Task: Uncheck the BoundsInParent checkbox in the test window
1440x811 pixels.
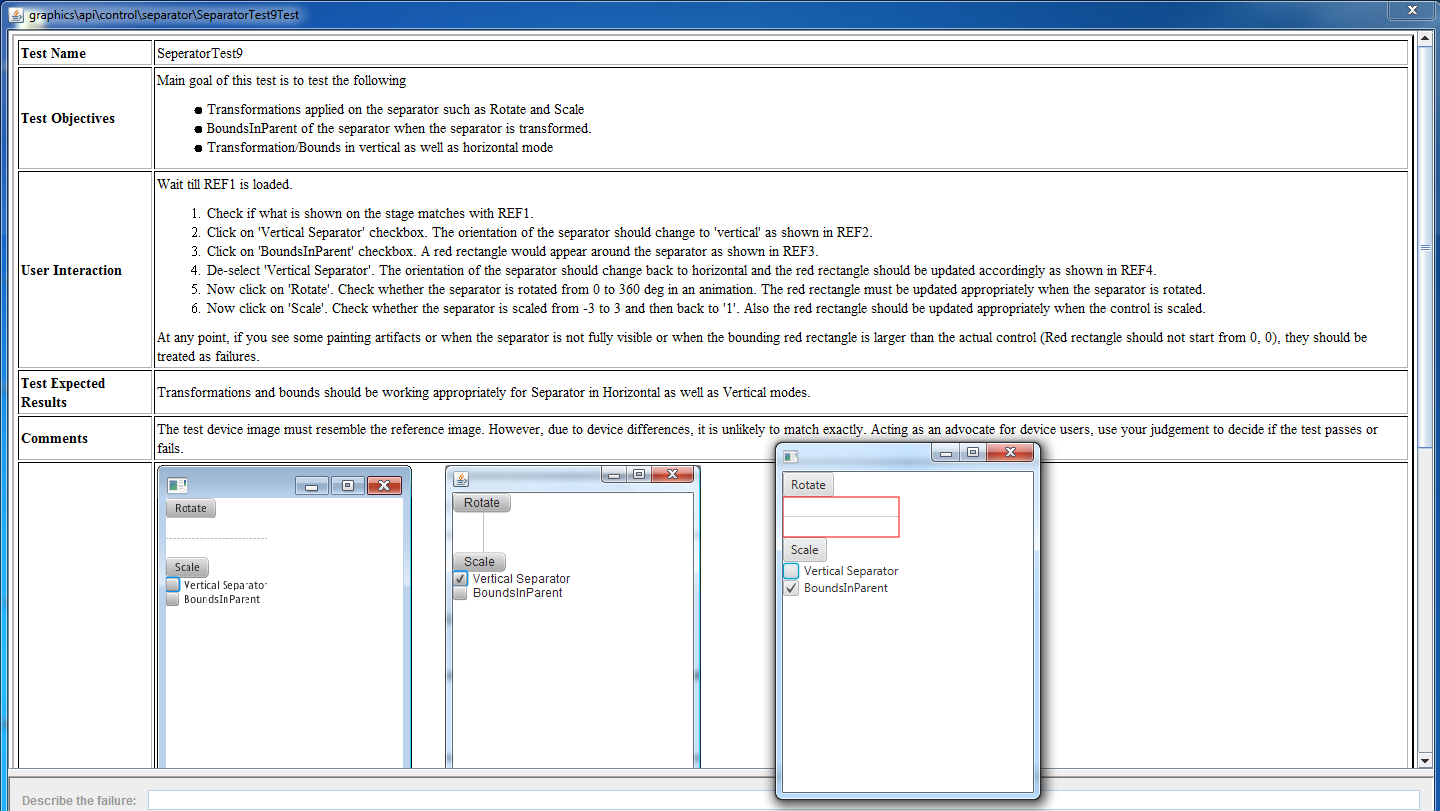Action: pos(791,588)
